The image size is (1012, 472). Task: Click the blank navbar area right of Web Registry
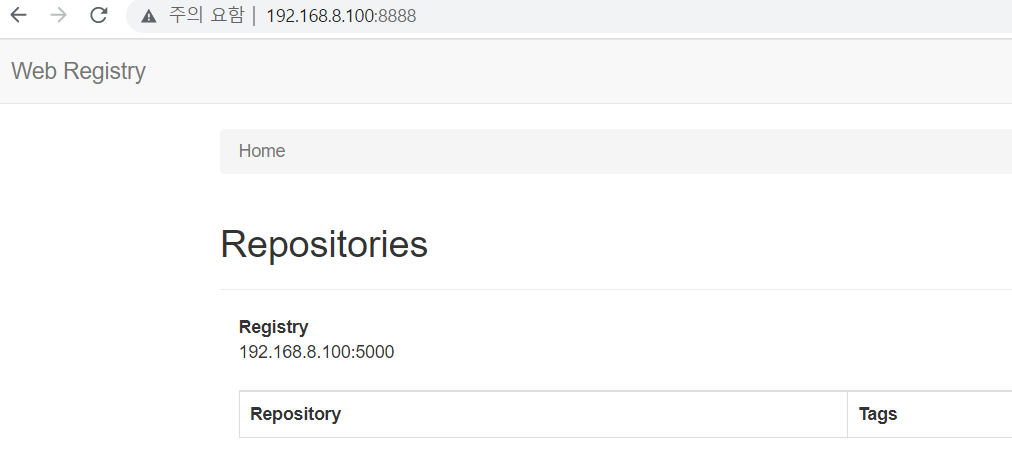tap(581, 71)
